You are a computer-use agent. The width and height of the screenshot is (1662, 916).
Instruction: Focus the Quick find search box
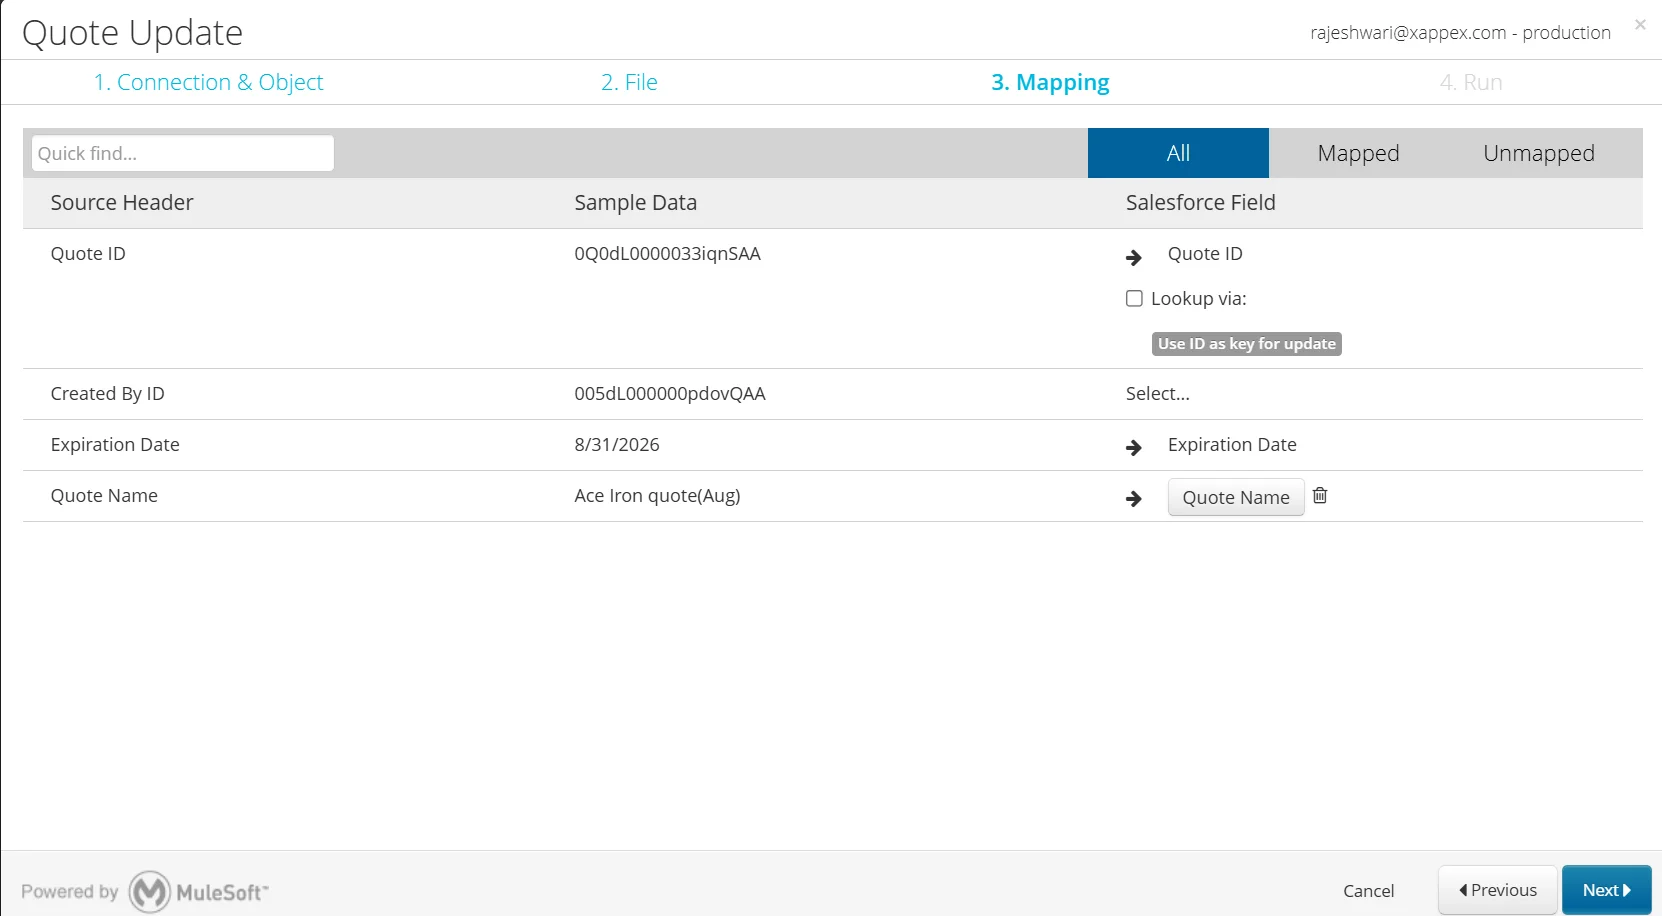[183, 153]
